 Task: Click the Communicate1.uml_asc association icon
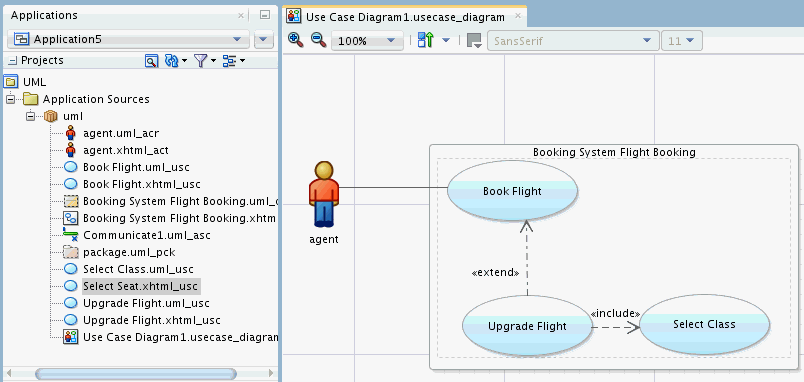coord(70,235)
